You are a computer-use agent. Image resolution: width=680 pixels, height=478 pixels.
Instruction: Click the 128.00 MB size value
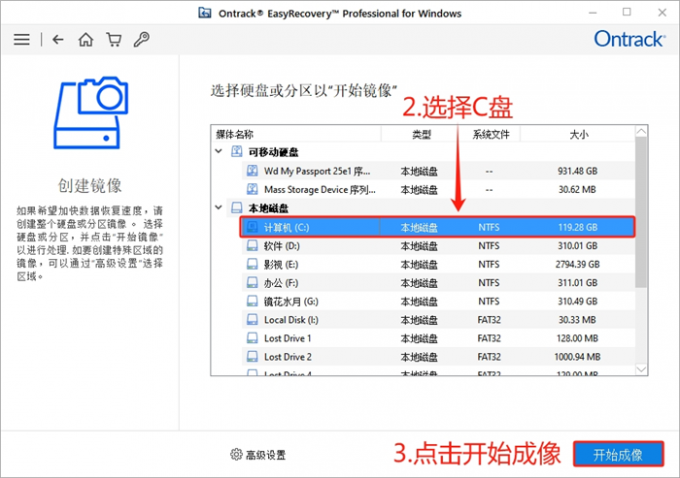tap(577, 338)
